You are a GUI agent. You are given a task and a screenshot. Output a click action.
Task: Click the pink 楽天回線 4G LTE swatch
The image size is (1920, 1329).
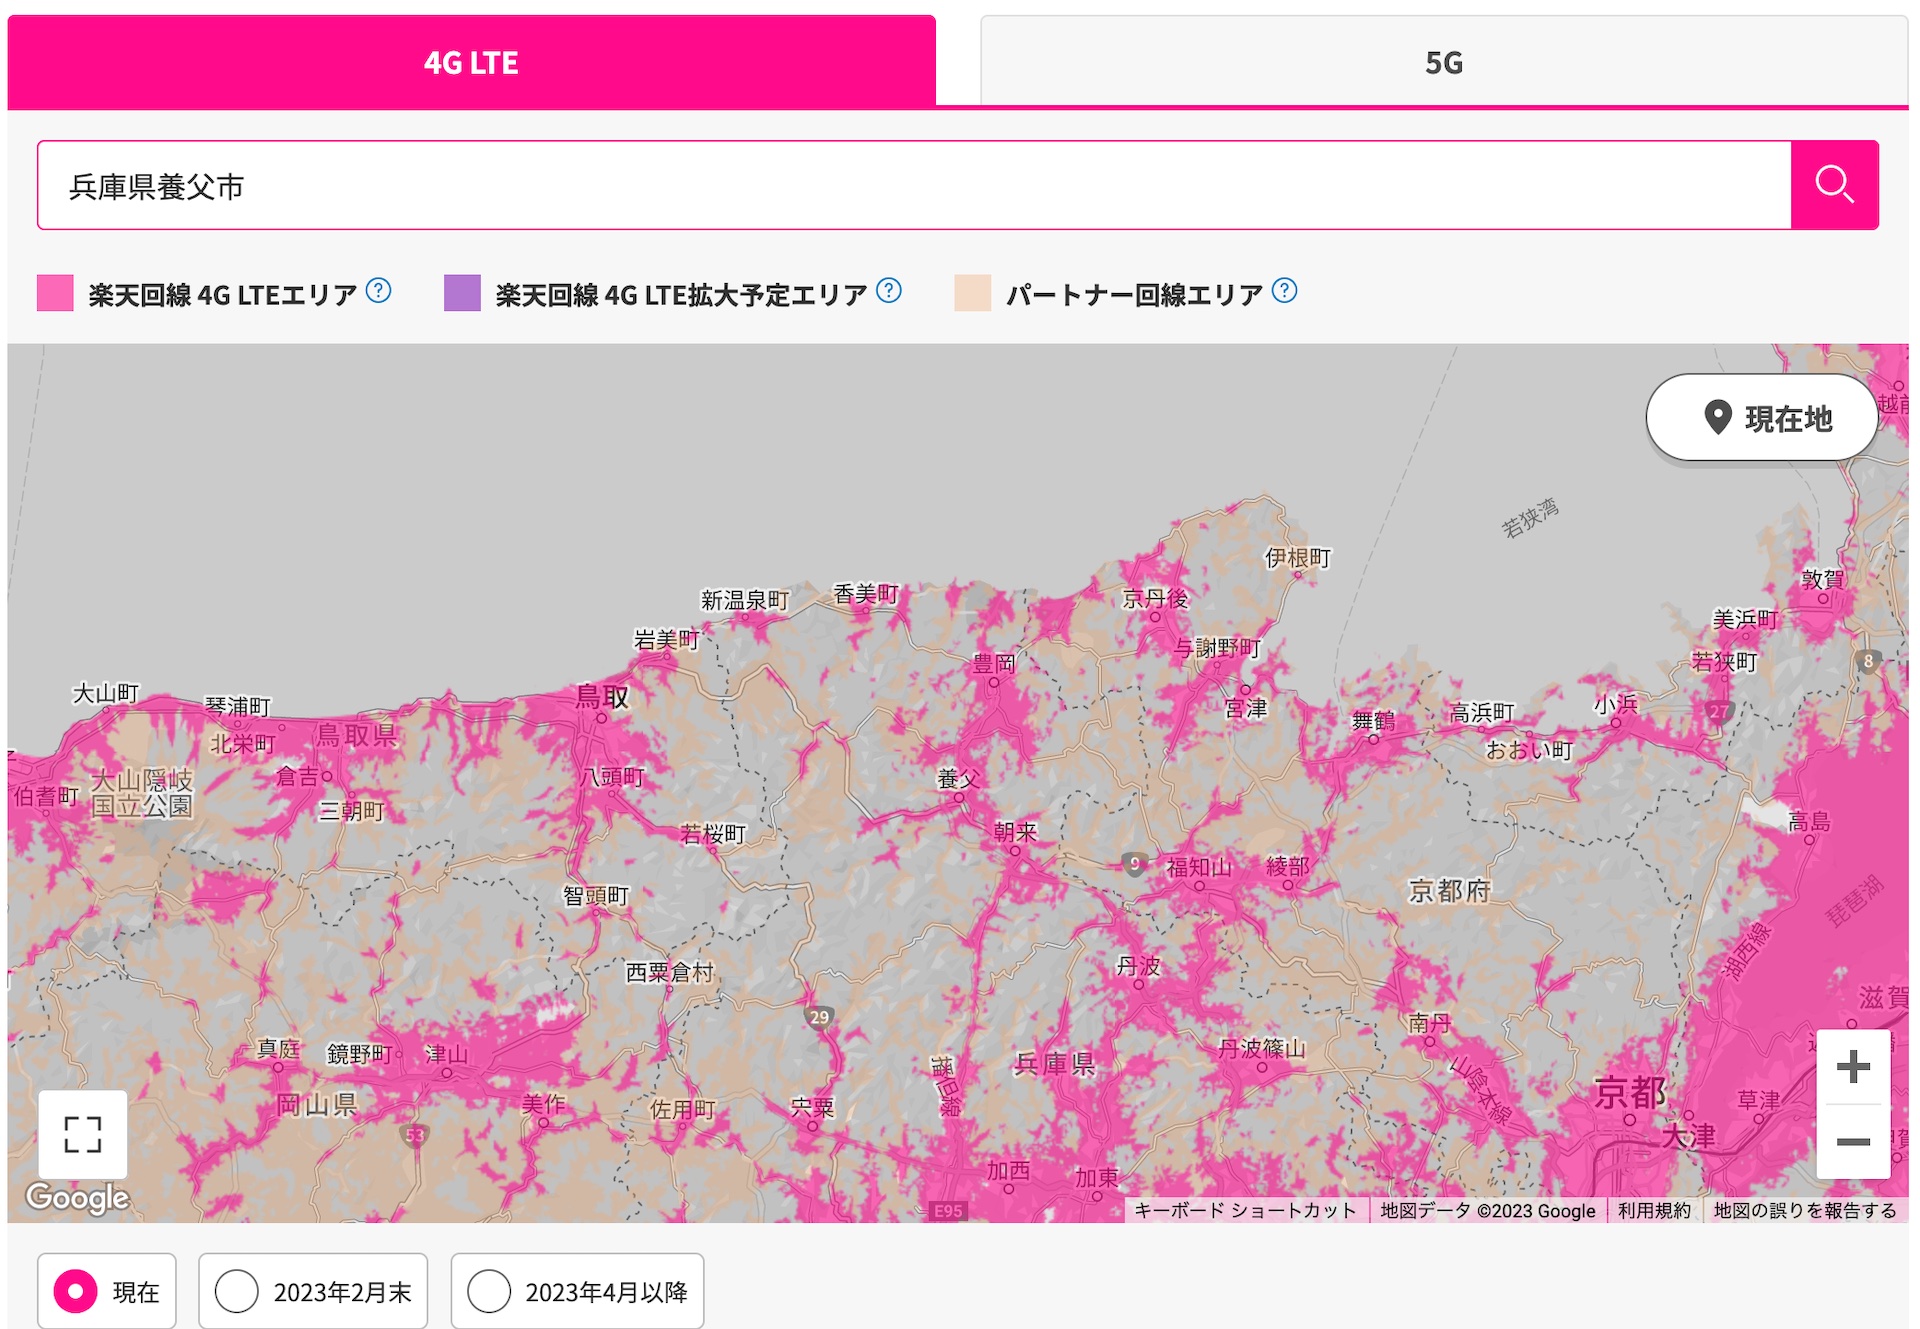coord(55,293)
